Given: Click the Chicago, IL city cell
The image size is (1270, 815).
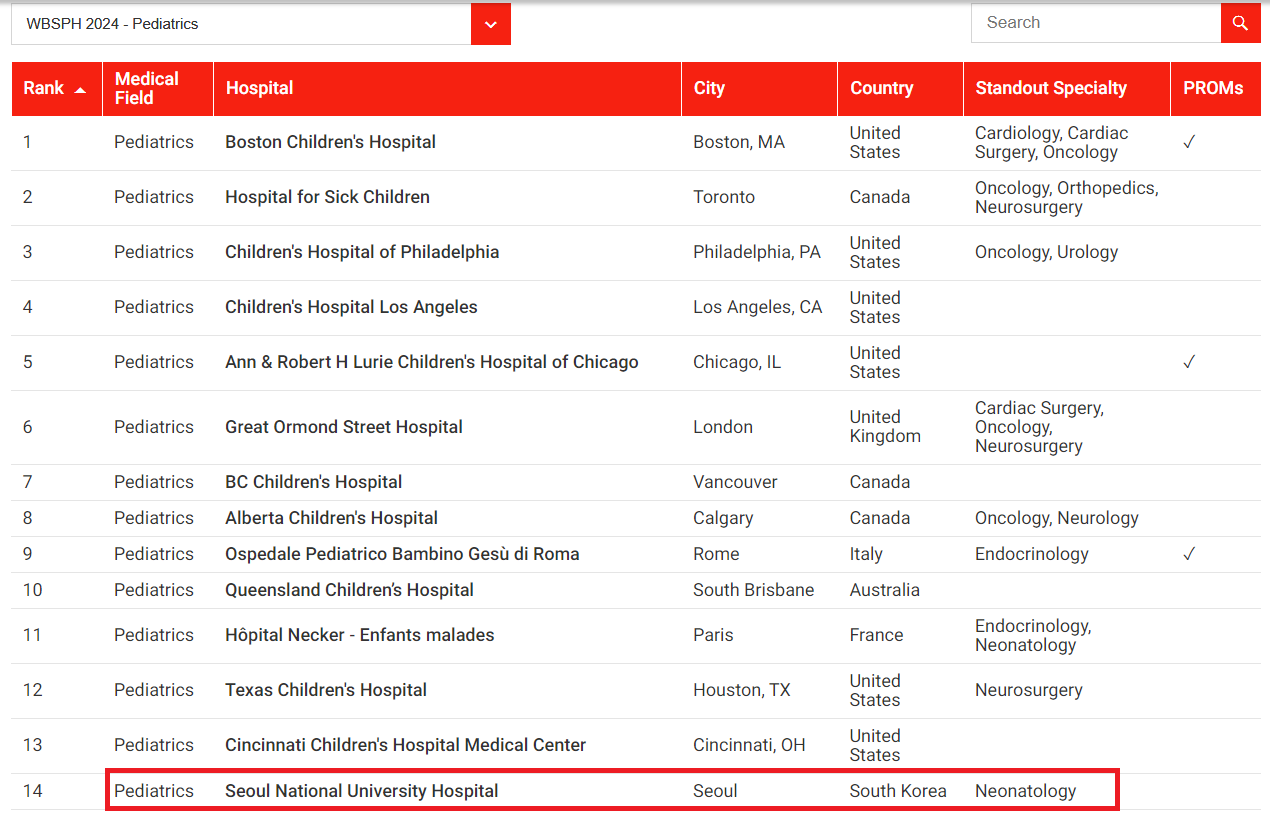Looking at the screenshot, I should (x=737, y=362).
